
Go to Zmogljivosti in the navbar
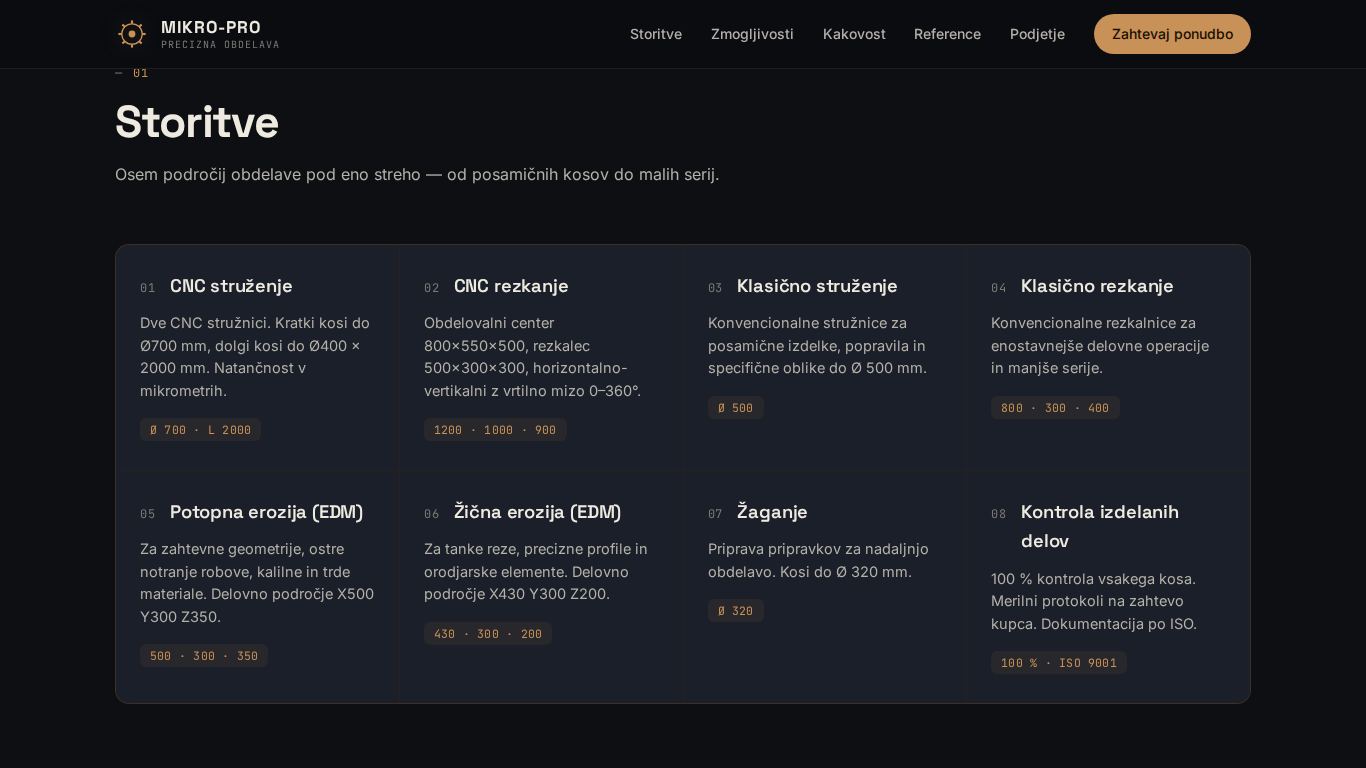[752, 34]
